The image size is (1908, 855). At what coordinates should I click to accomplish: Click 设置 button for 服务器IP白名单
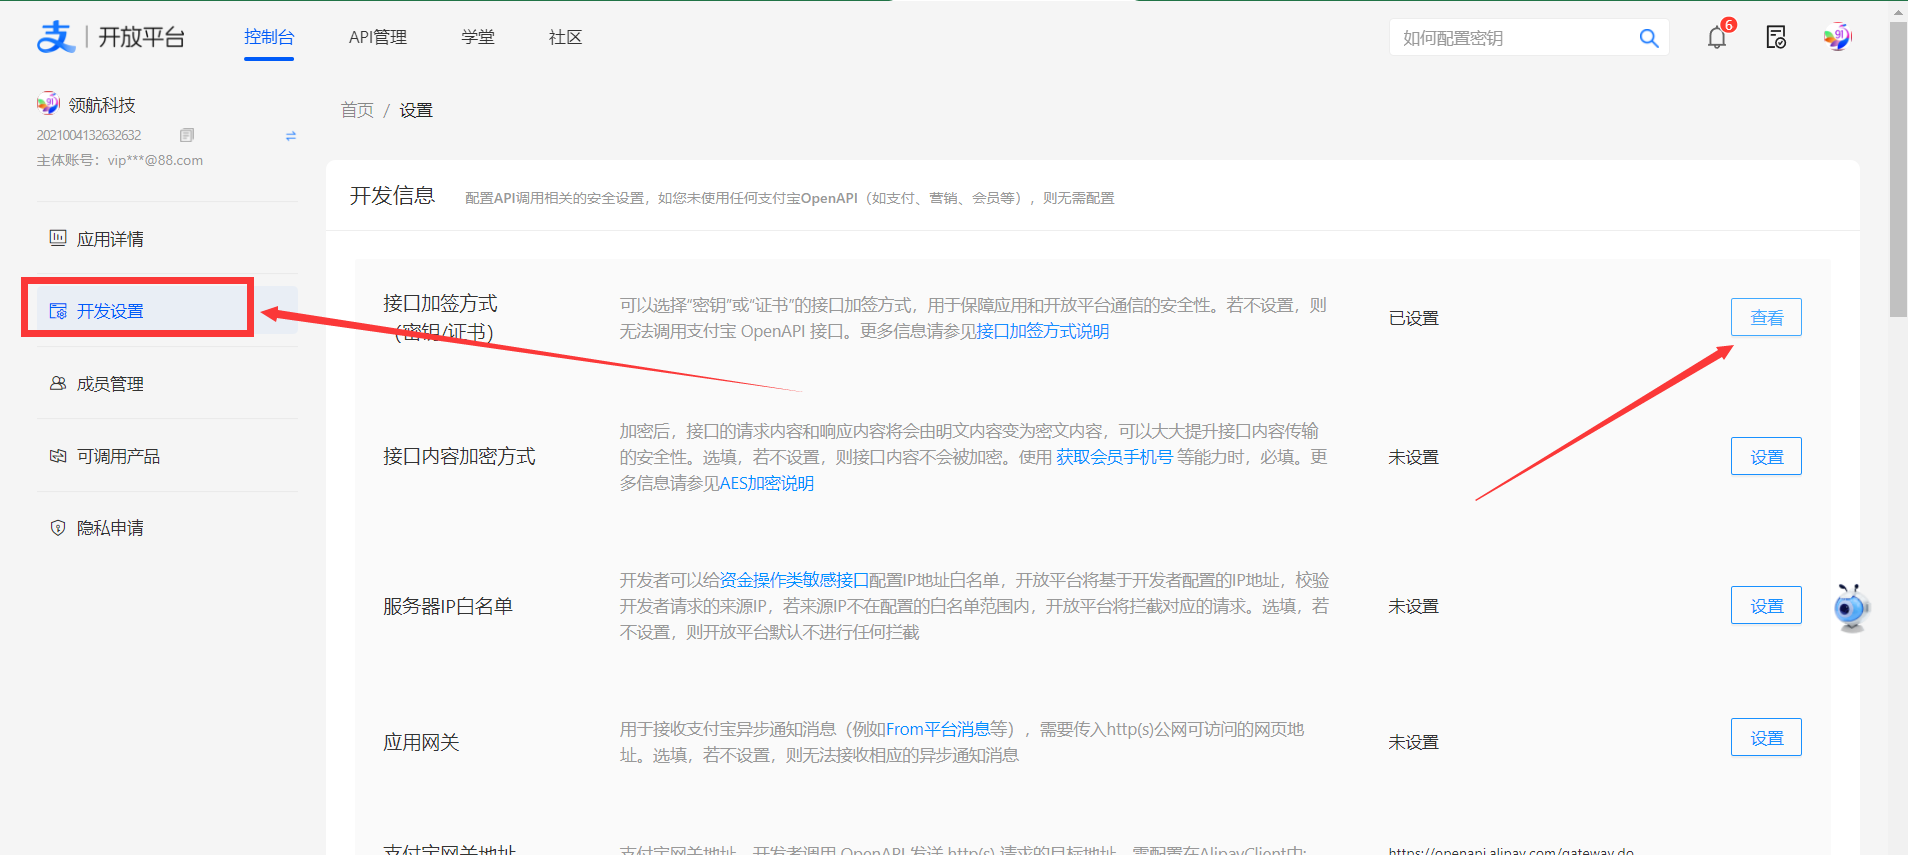(x=1766, y=605)
